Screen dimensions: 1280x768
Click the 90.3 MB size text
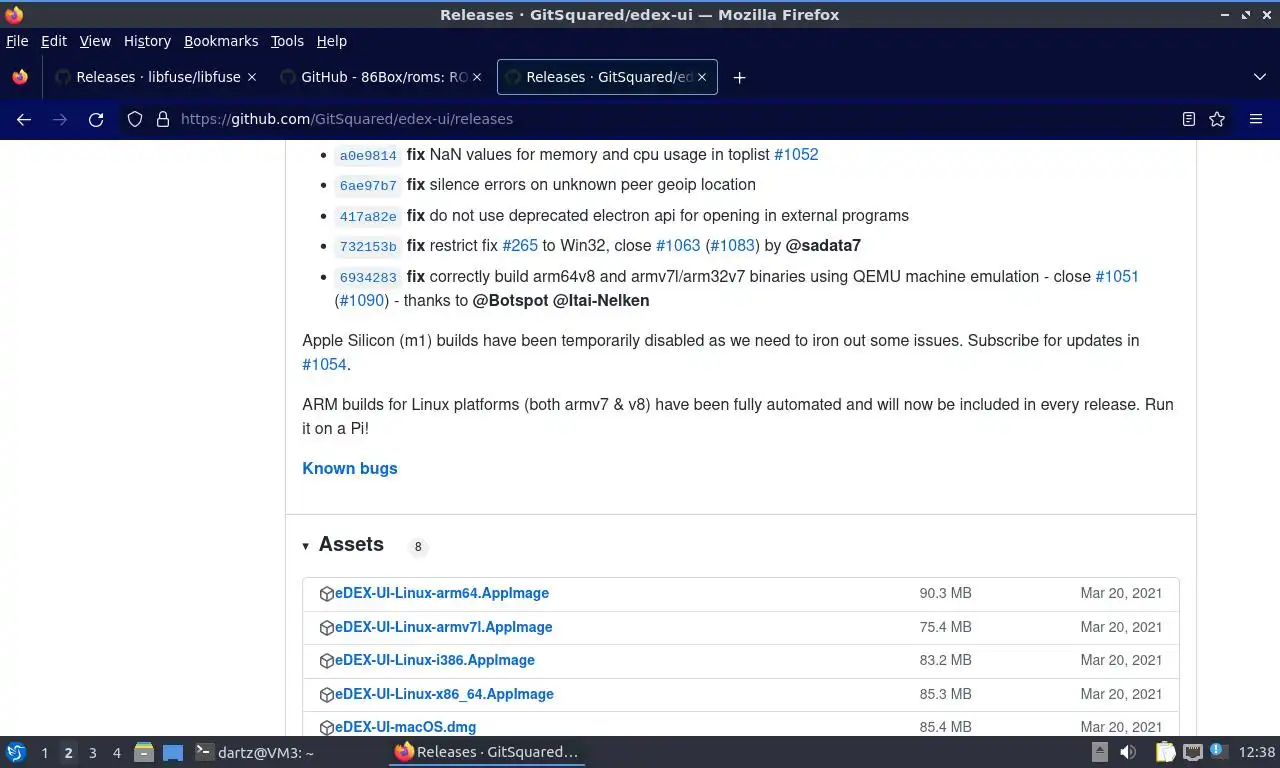[946, 593]
